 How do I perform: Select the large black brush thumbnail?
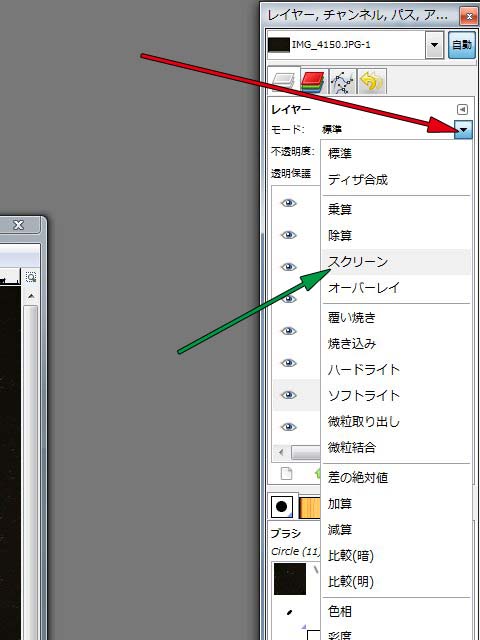click(x=290, y=579)
